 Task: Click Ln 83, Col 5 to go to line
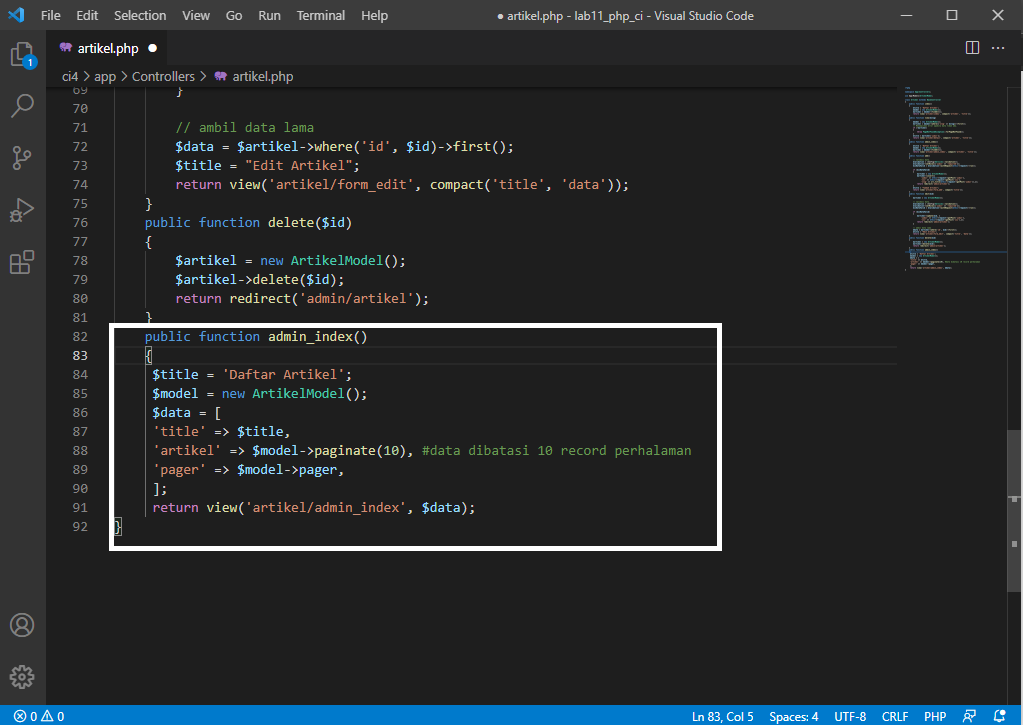722,716
